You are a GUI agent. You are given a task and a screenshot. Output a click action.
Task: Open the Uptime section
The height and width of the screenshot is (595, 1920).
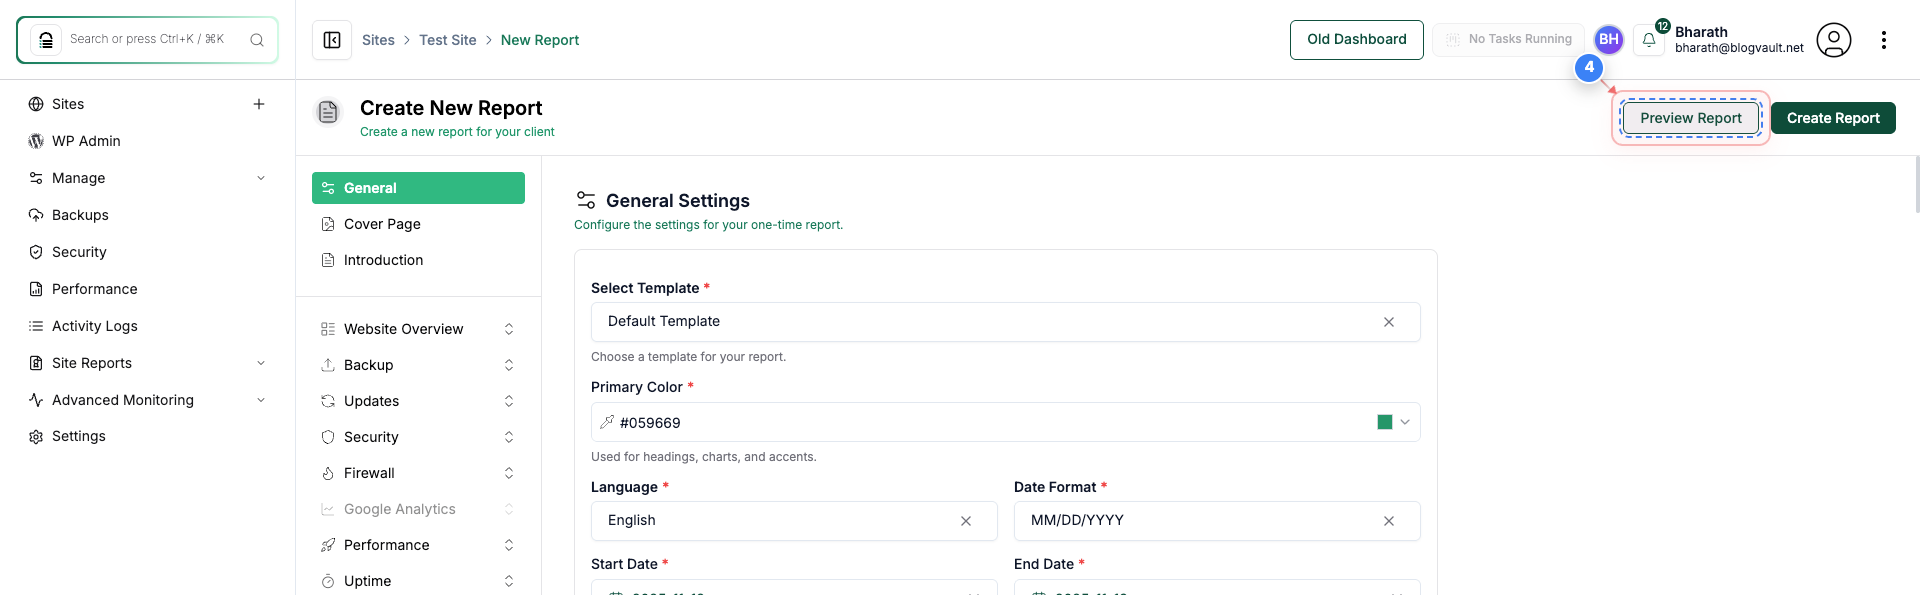tap(418, 581)
